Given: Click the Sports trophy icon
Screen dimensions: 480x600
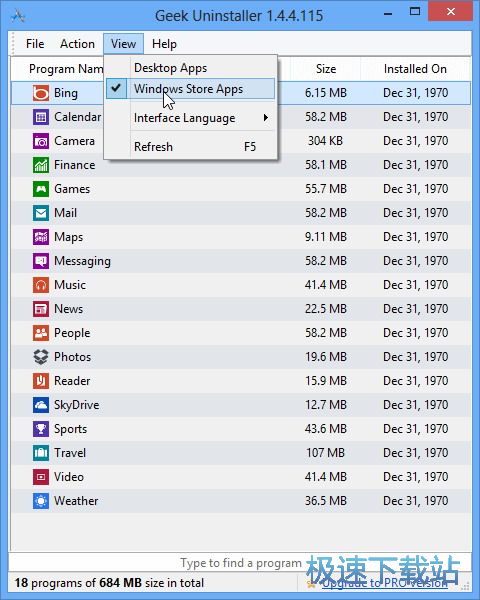Looking at the screenshot, I should point(41,429).
